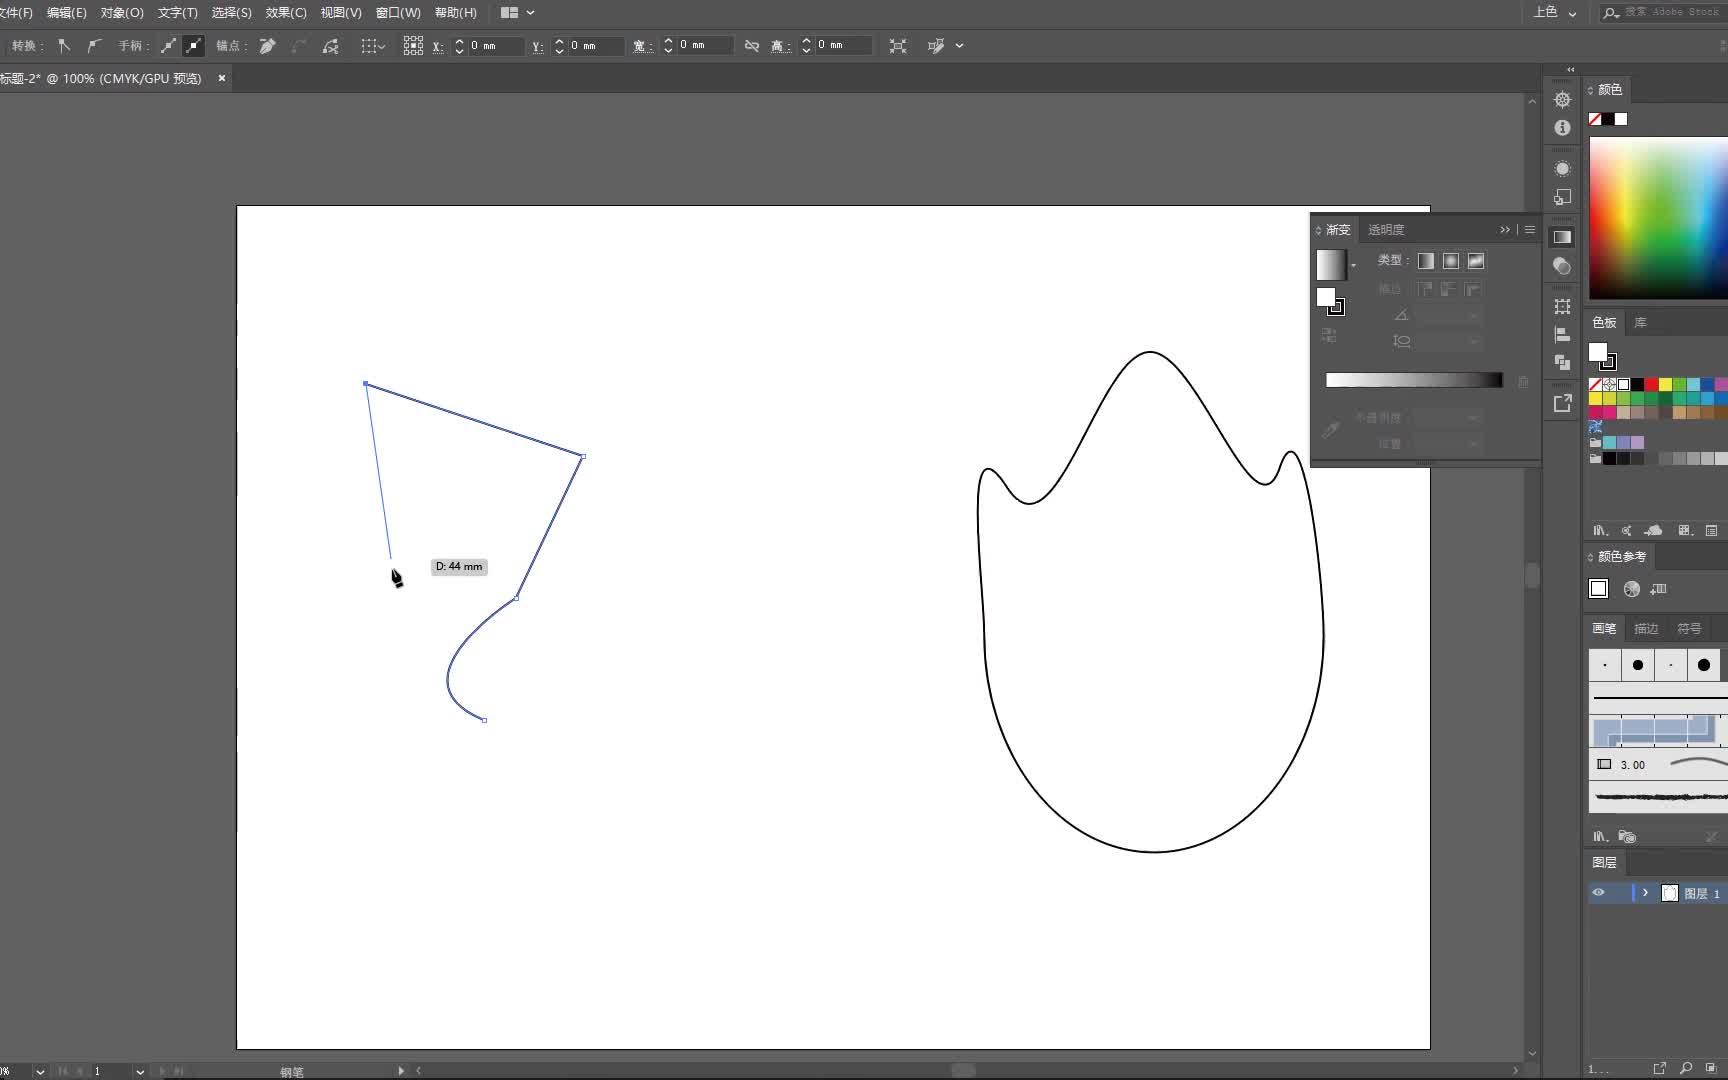
Task: Open the Transparency panel icon in dock
Action: tap(1562, 266)
